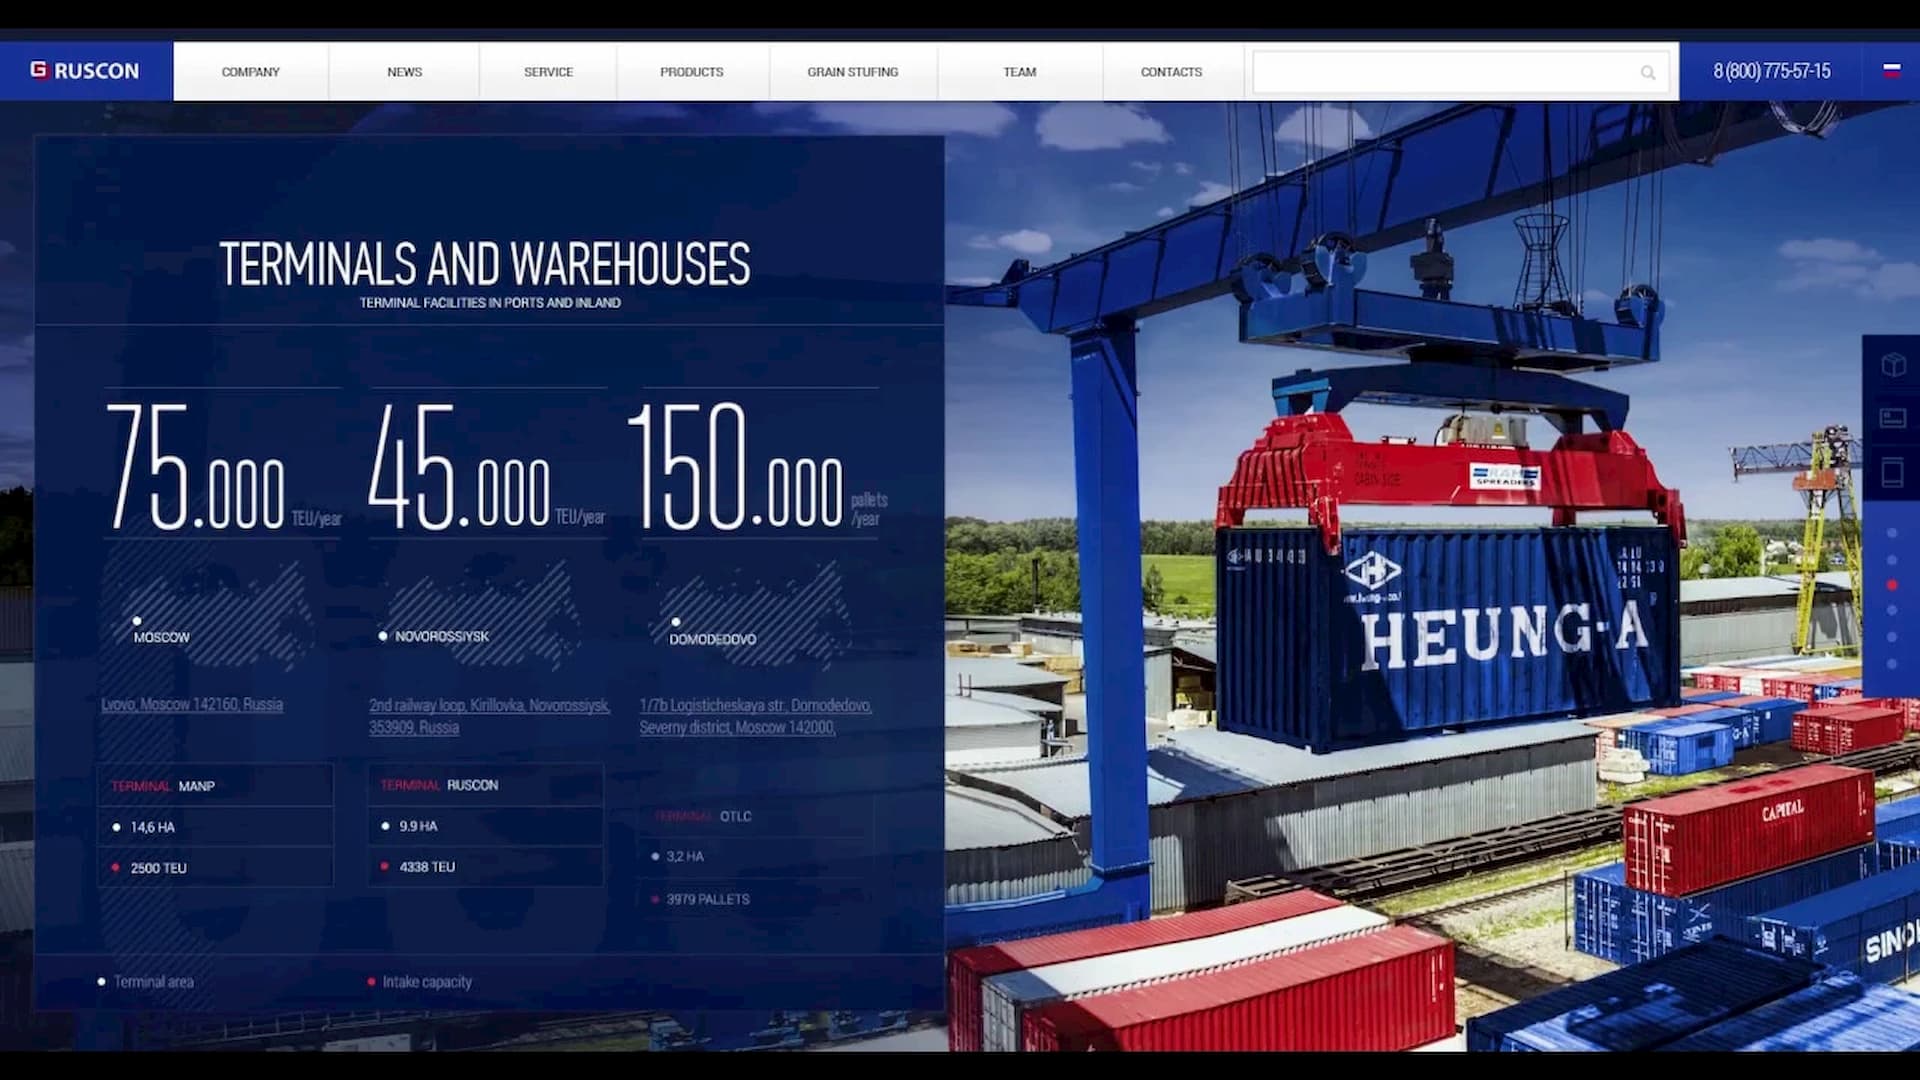Open the Team menu item
This screenshot has height=1080, width=1920.
pyautogui.click(x=1019, y=72)
